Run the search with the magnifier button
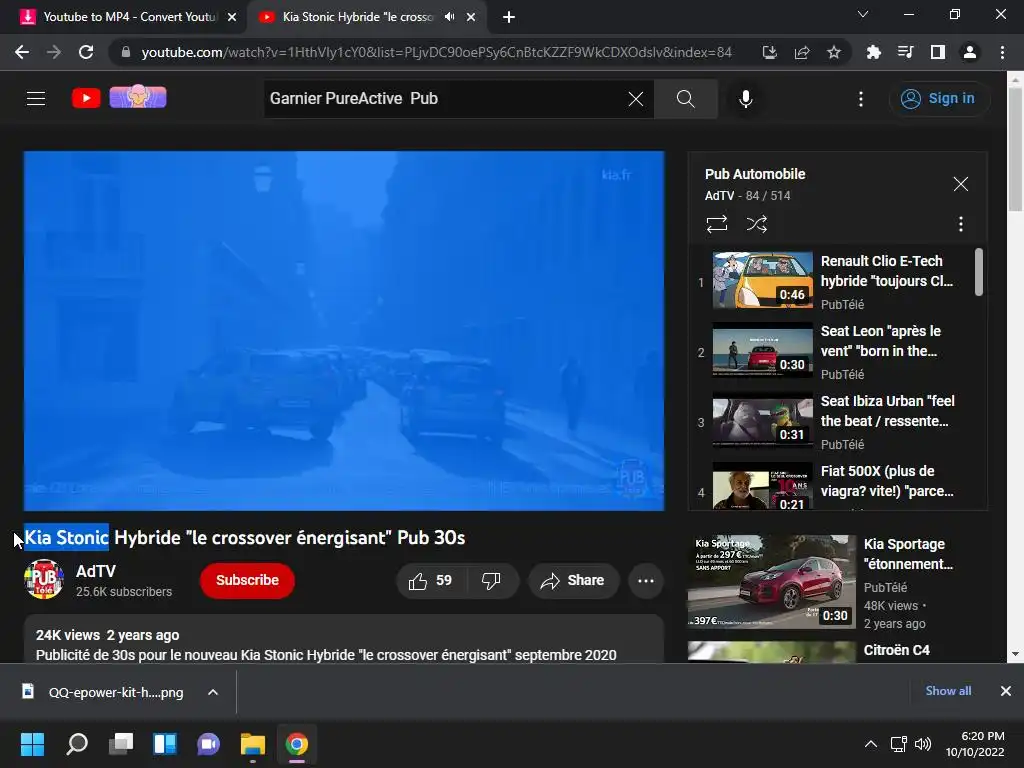This screenshot has height=768, width=1024. coord(685,99)
